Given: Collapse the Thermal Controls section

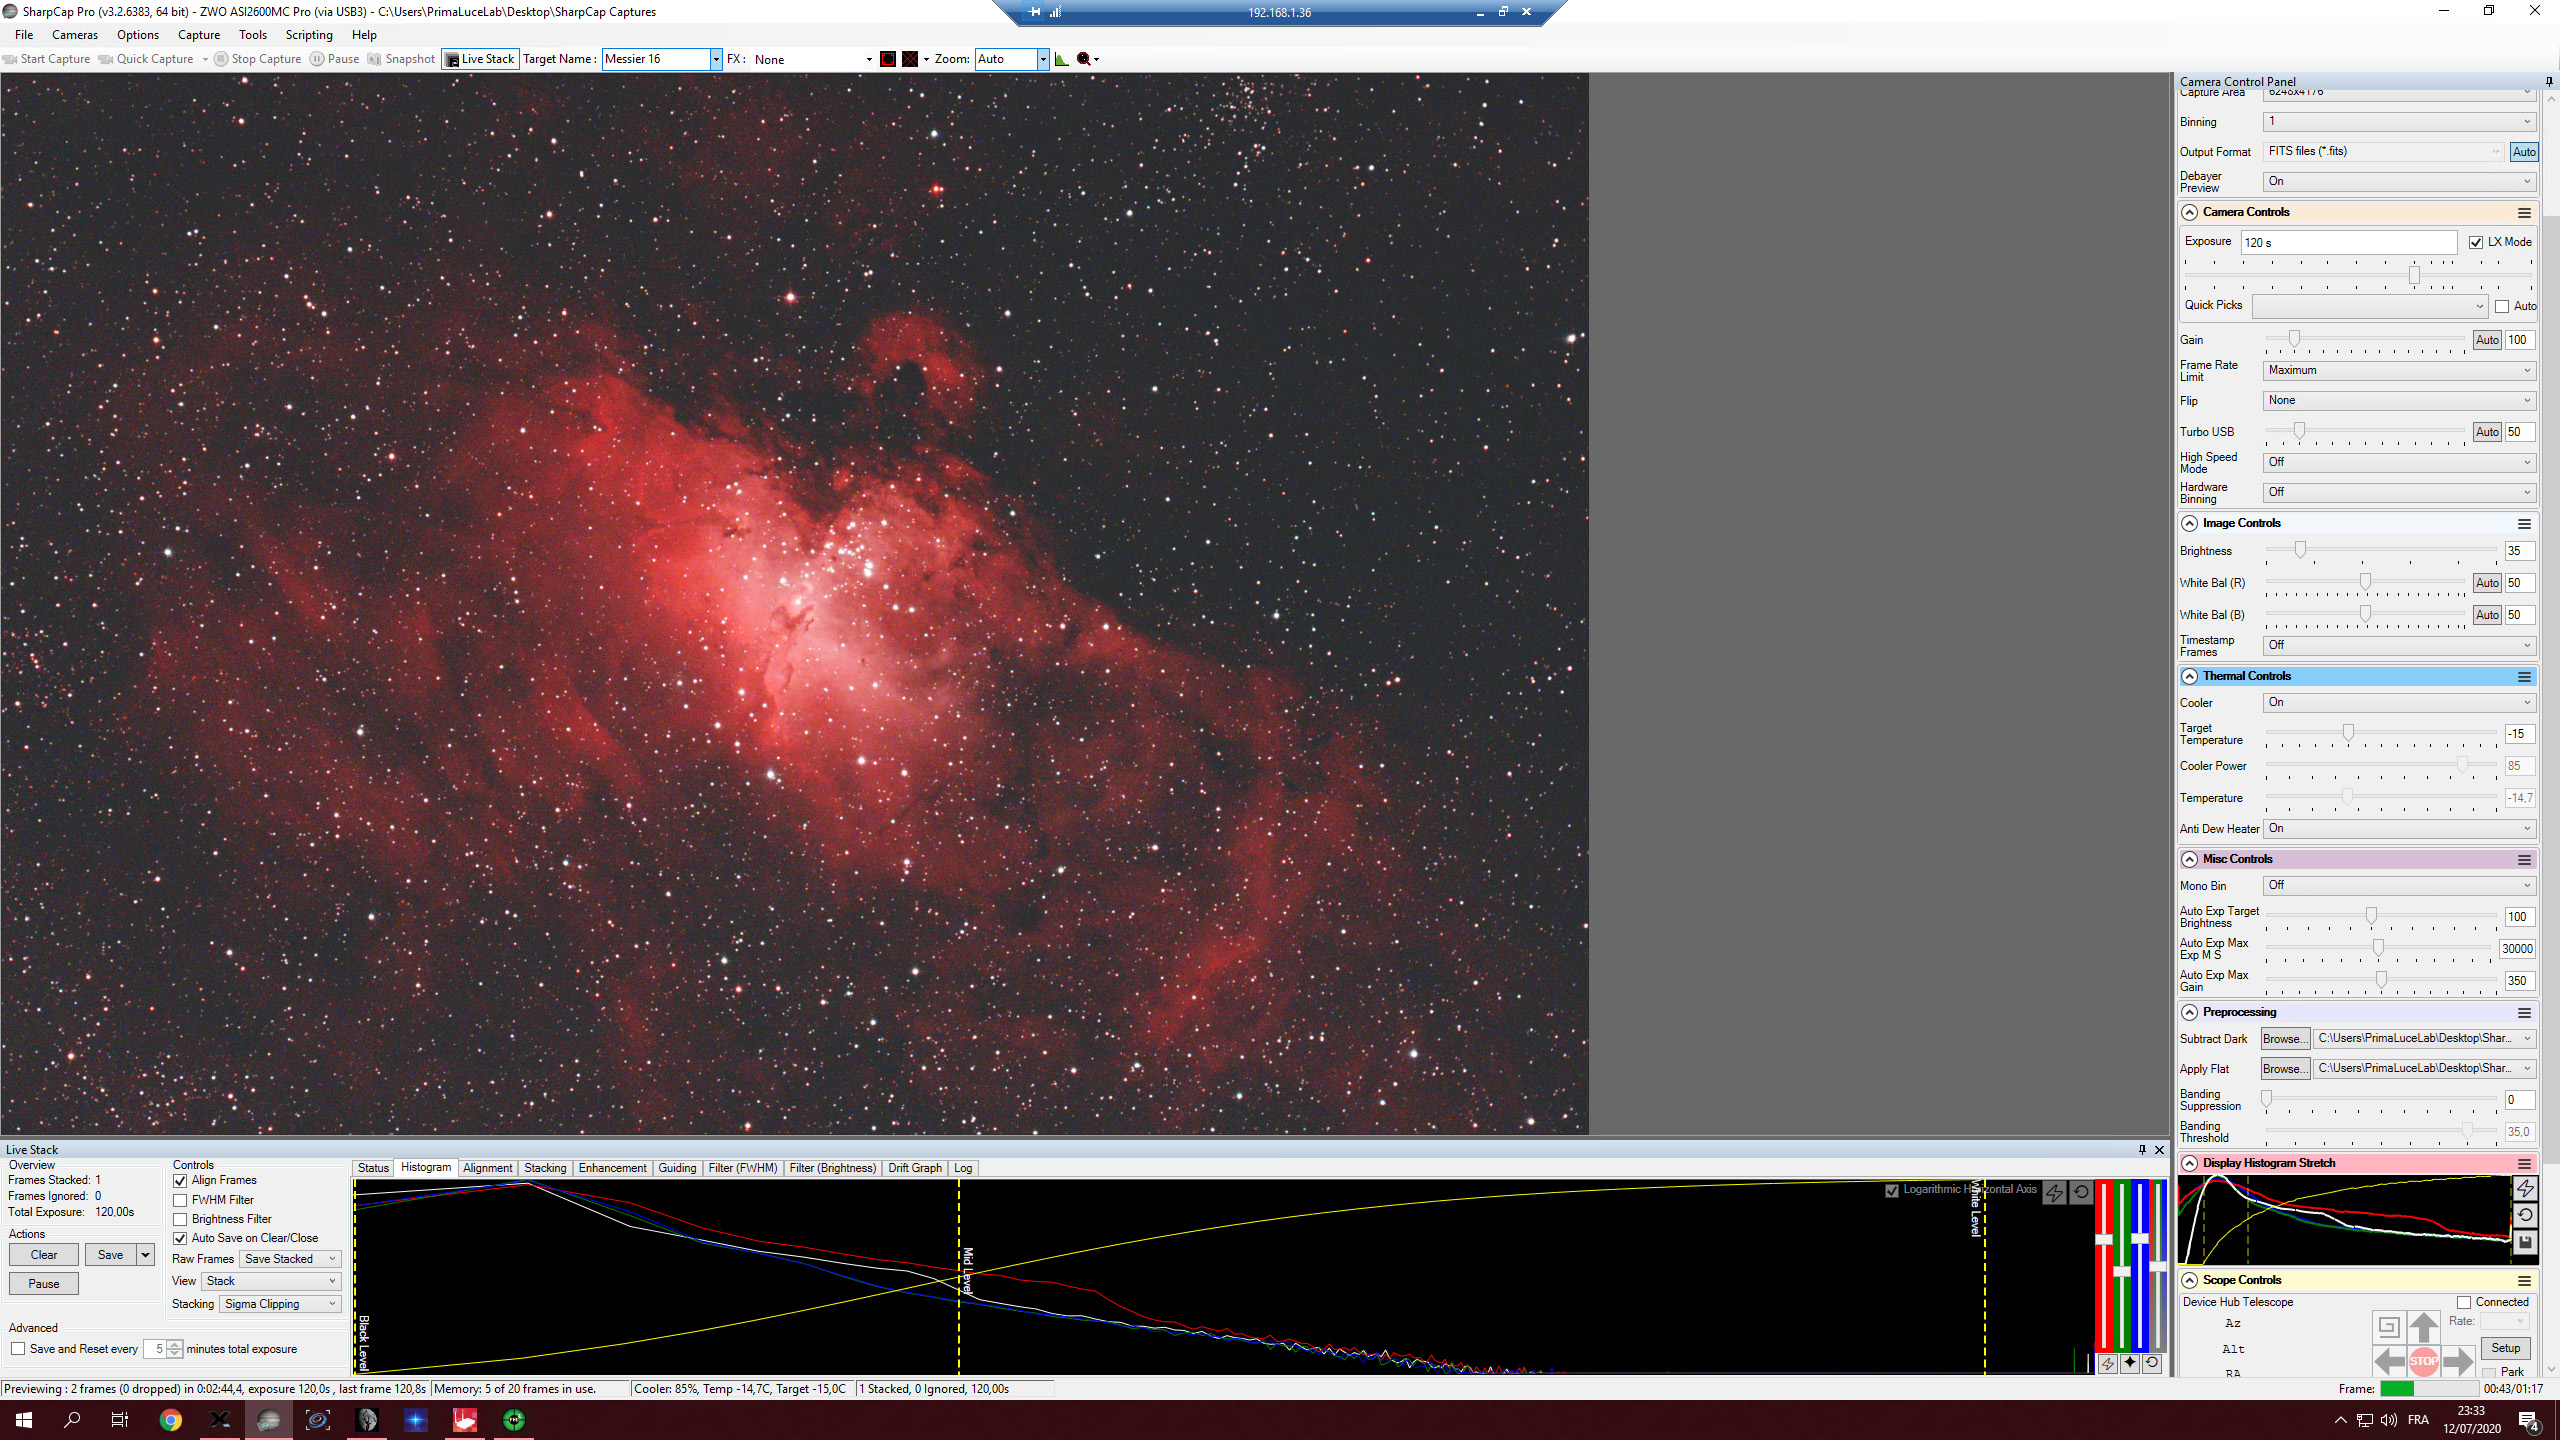Looking at the screenshot, I should click(x=2190, y=677).
